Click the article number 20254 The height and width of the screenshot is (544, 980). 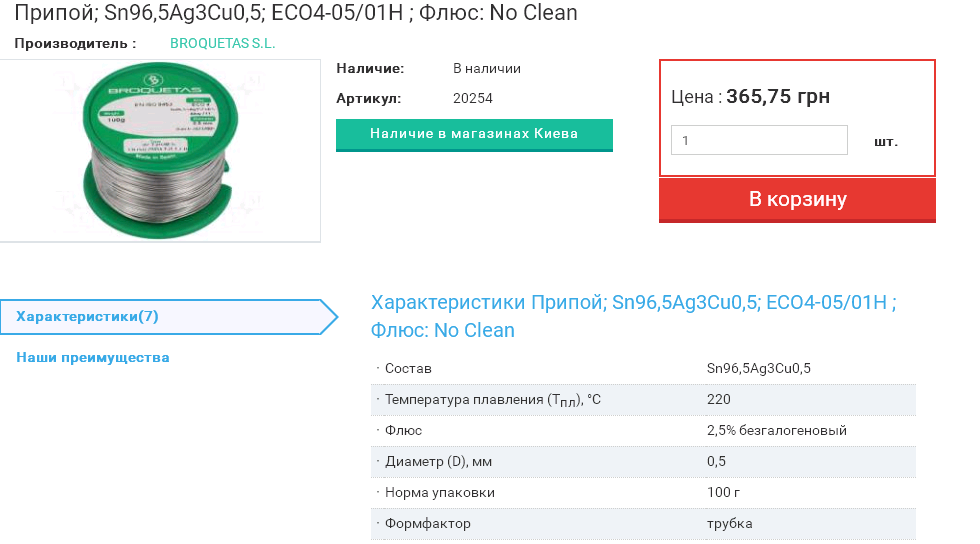473,98
